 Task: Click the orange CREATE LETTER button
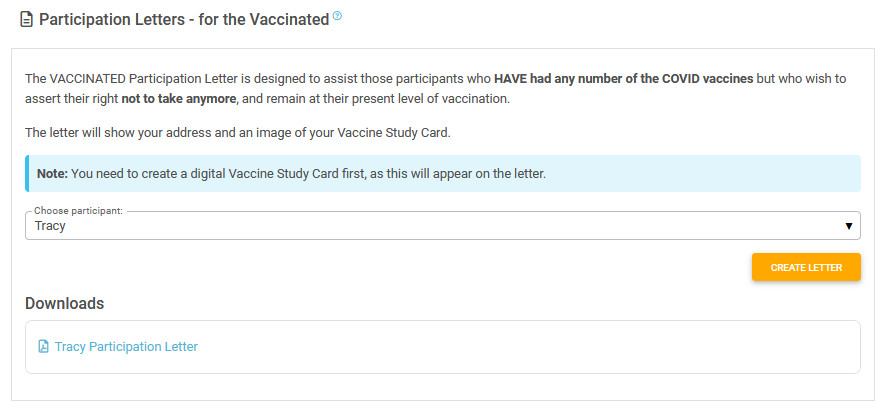click(x=806, y=267)
